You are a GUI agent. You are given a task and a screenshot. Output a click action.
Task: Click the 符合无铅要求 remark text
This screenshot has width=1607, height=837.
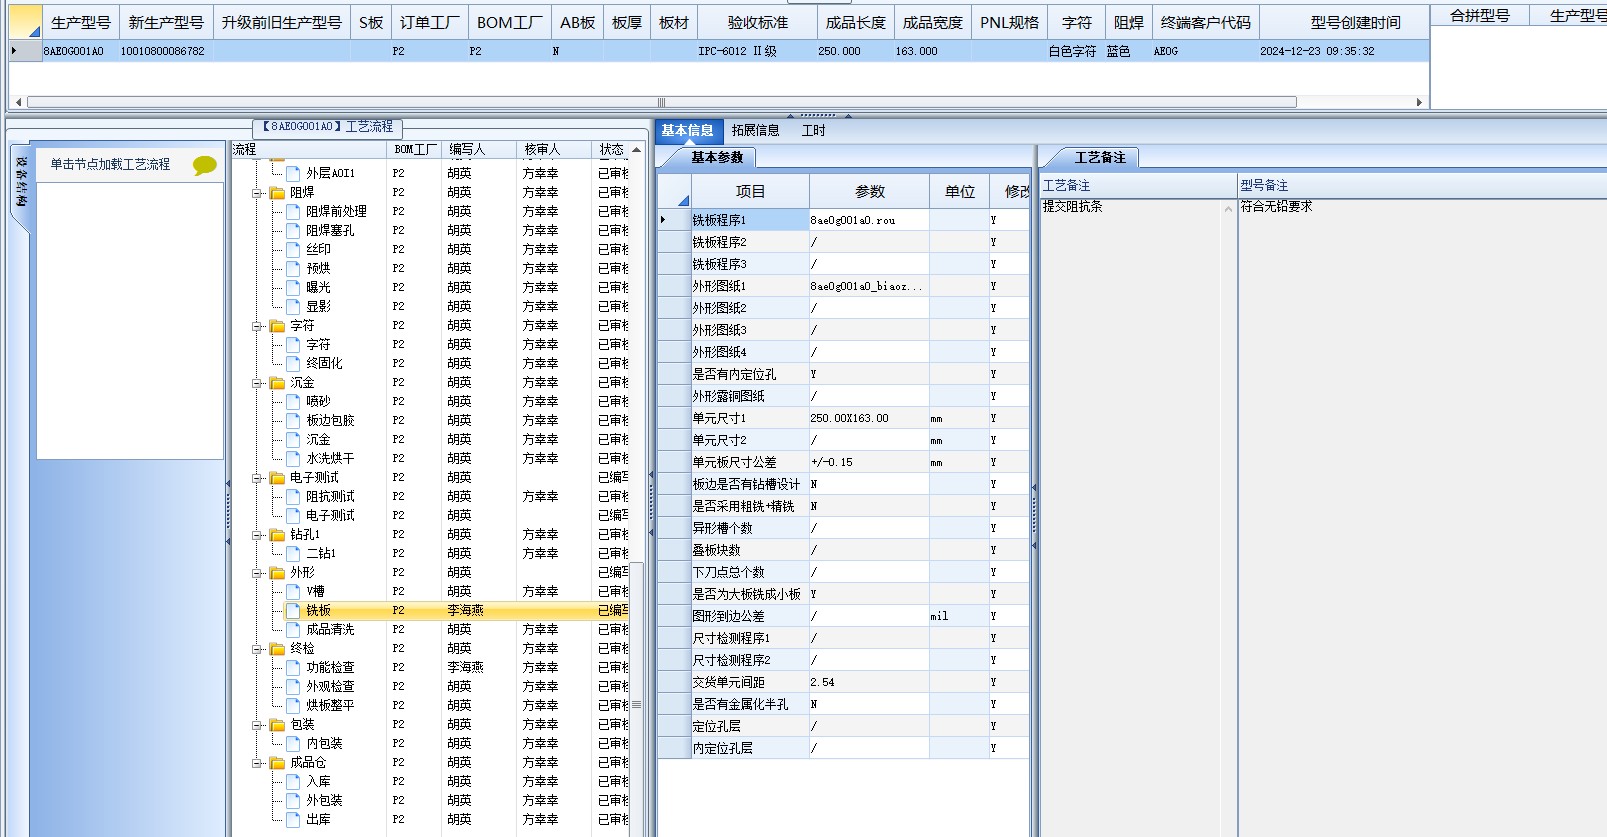[1276, 206]
